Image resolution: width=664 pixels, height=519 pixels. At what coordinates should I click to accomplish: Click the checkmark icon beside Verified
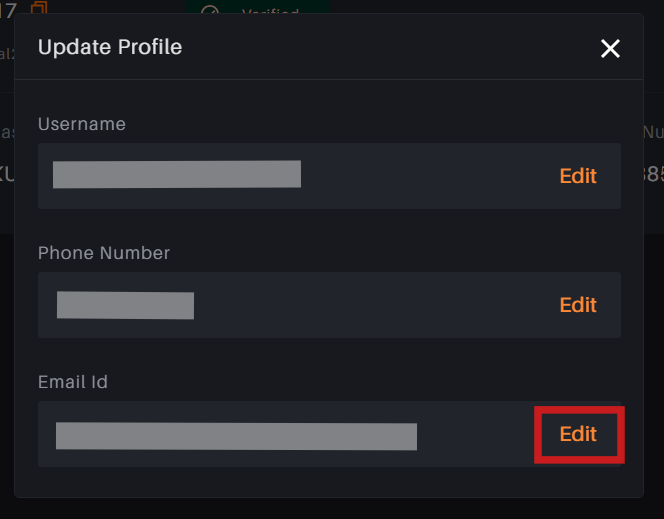[x=210, y=10]
